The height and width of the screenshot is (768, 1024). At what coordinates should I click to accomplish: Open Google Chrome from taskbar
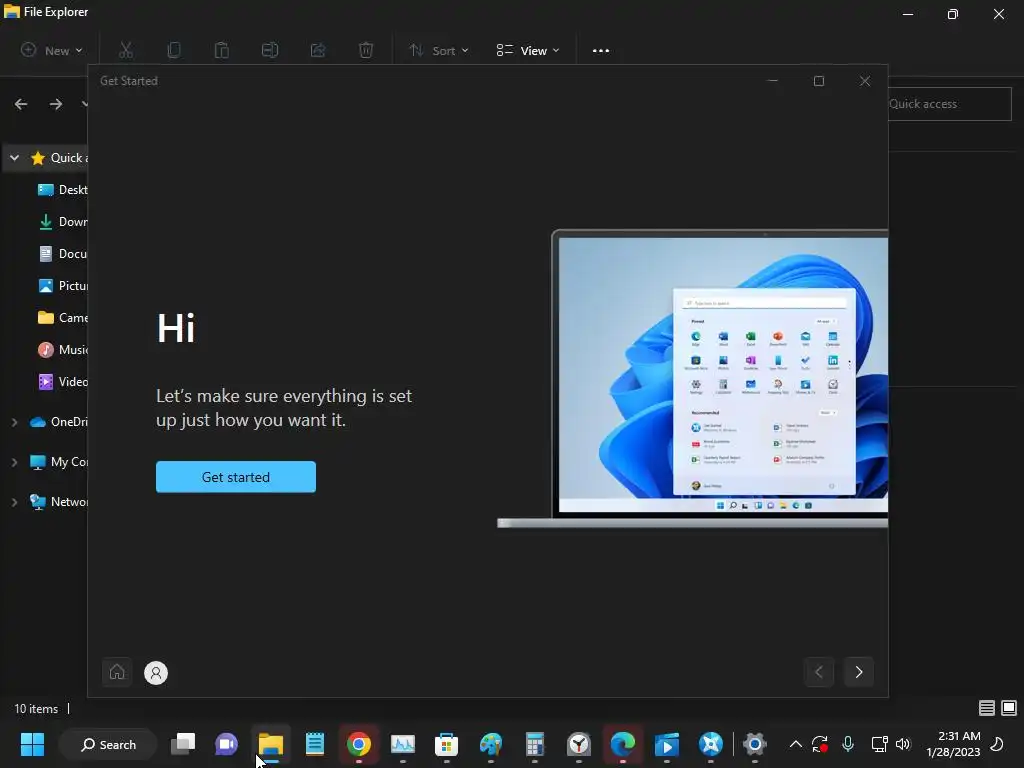359,744
